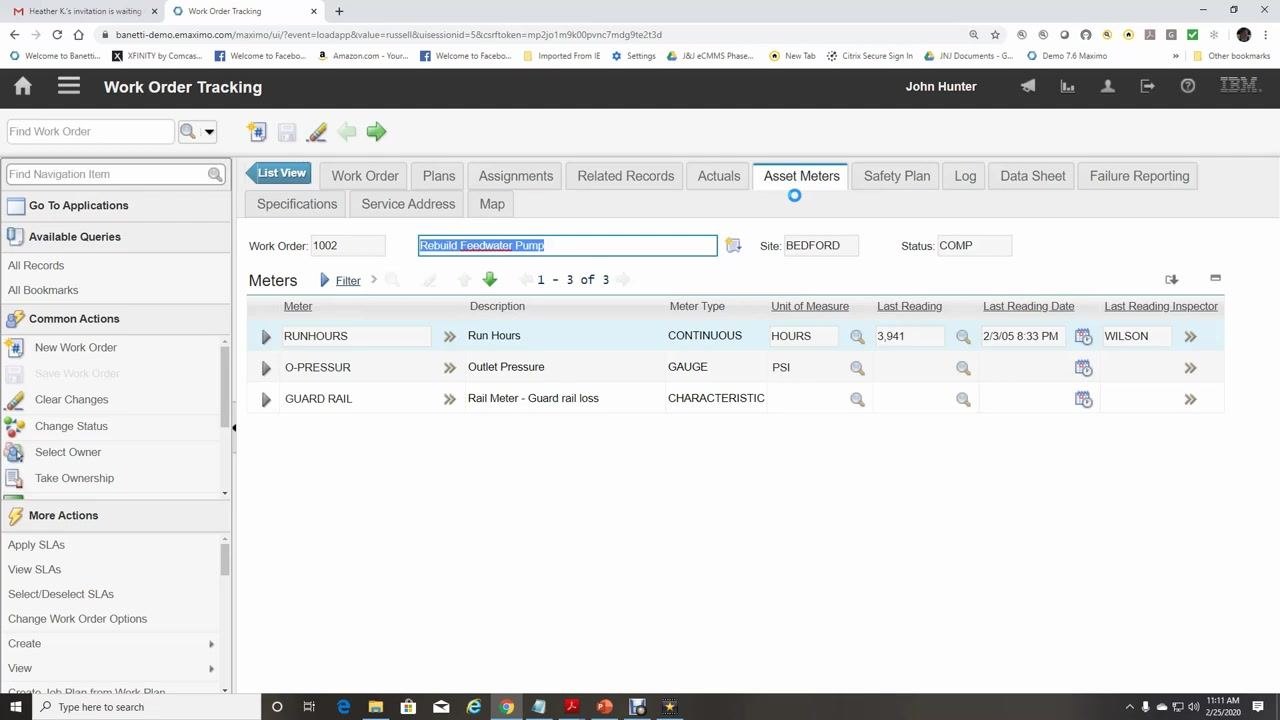Expand RUNHOURS row details

(x=266, y=337)
